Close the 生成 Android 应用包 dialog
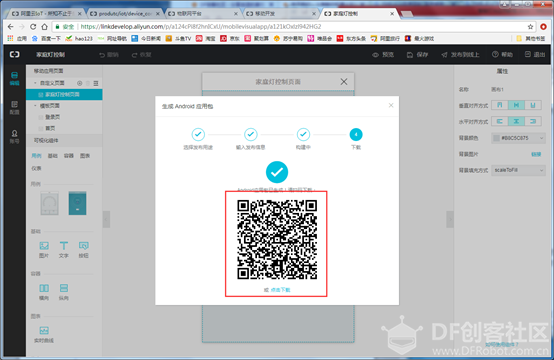The height and width of the screenshot is (360, 554). 391,105
